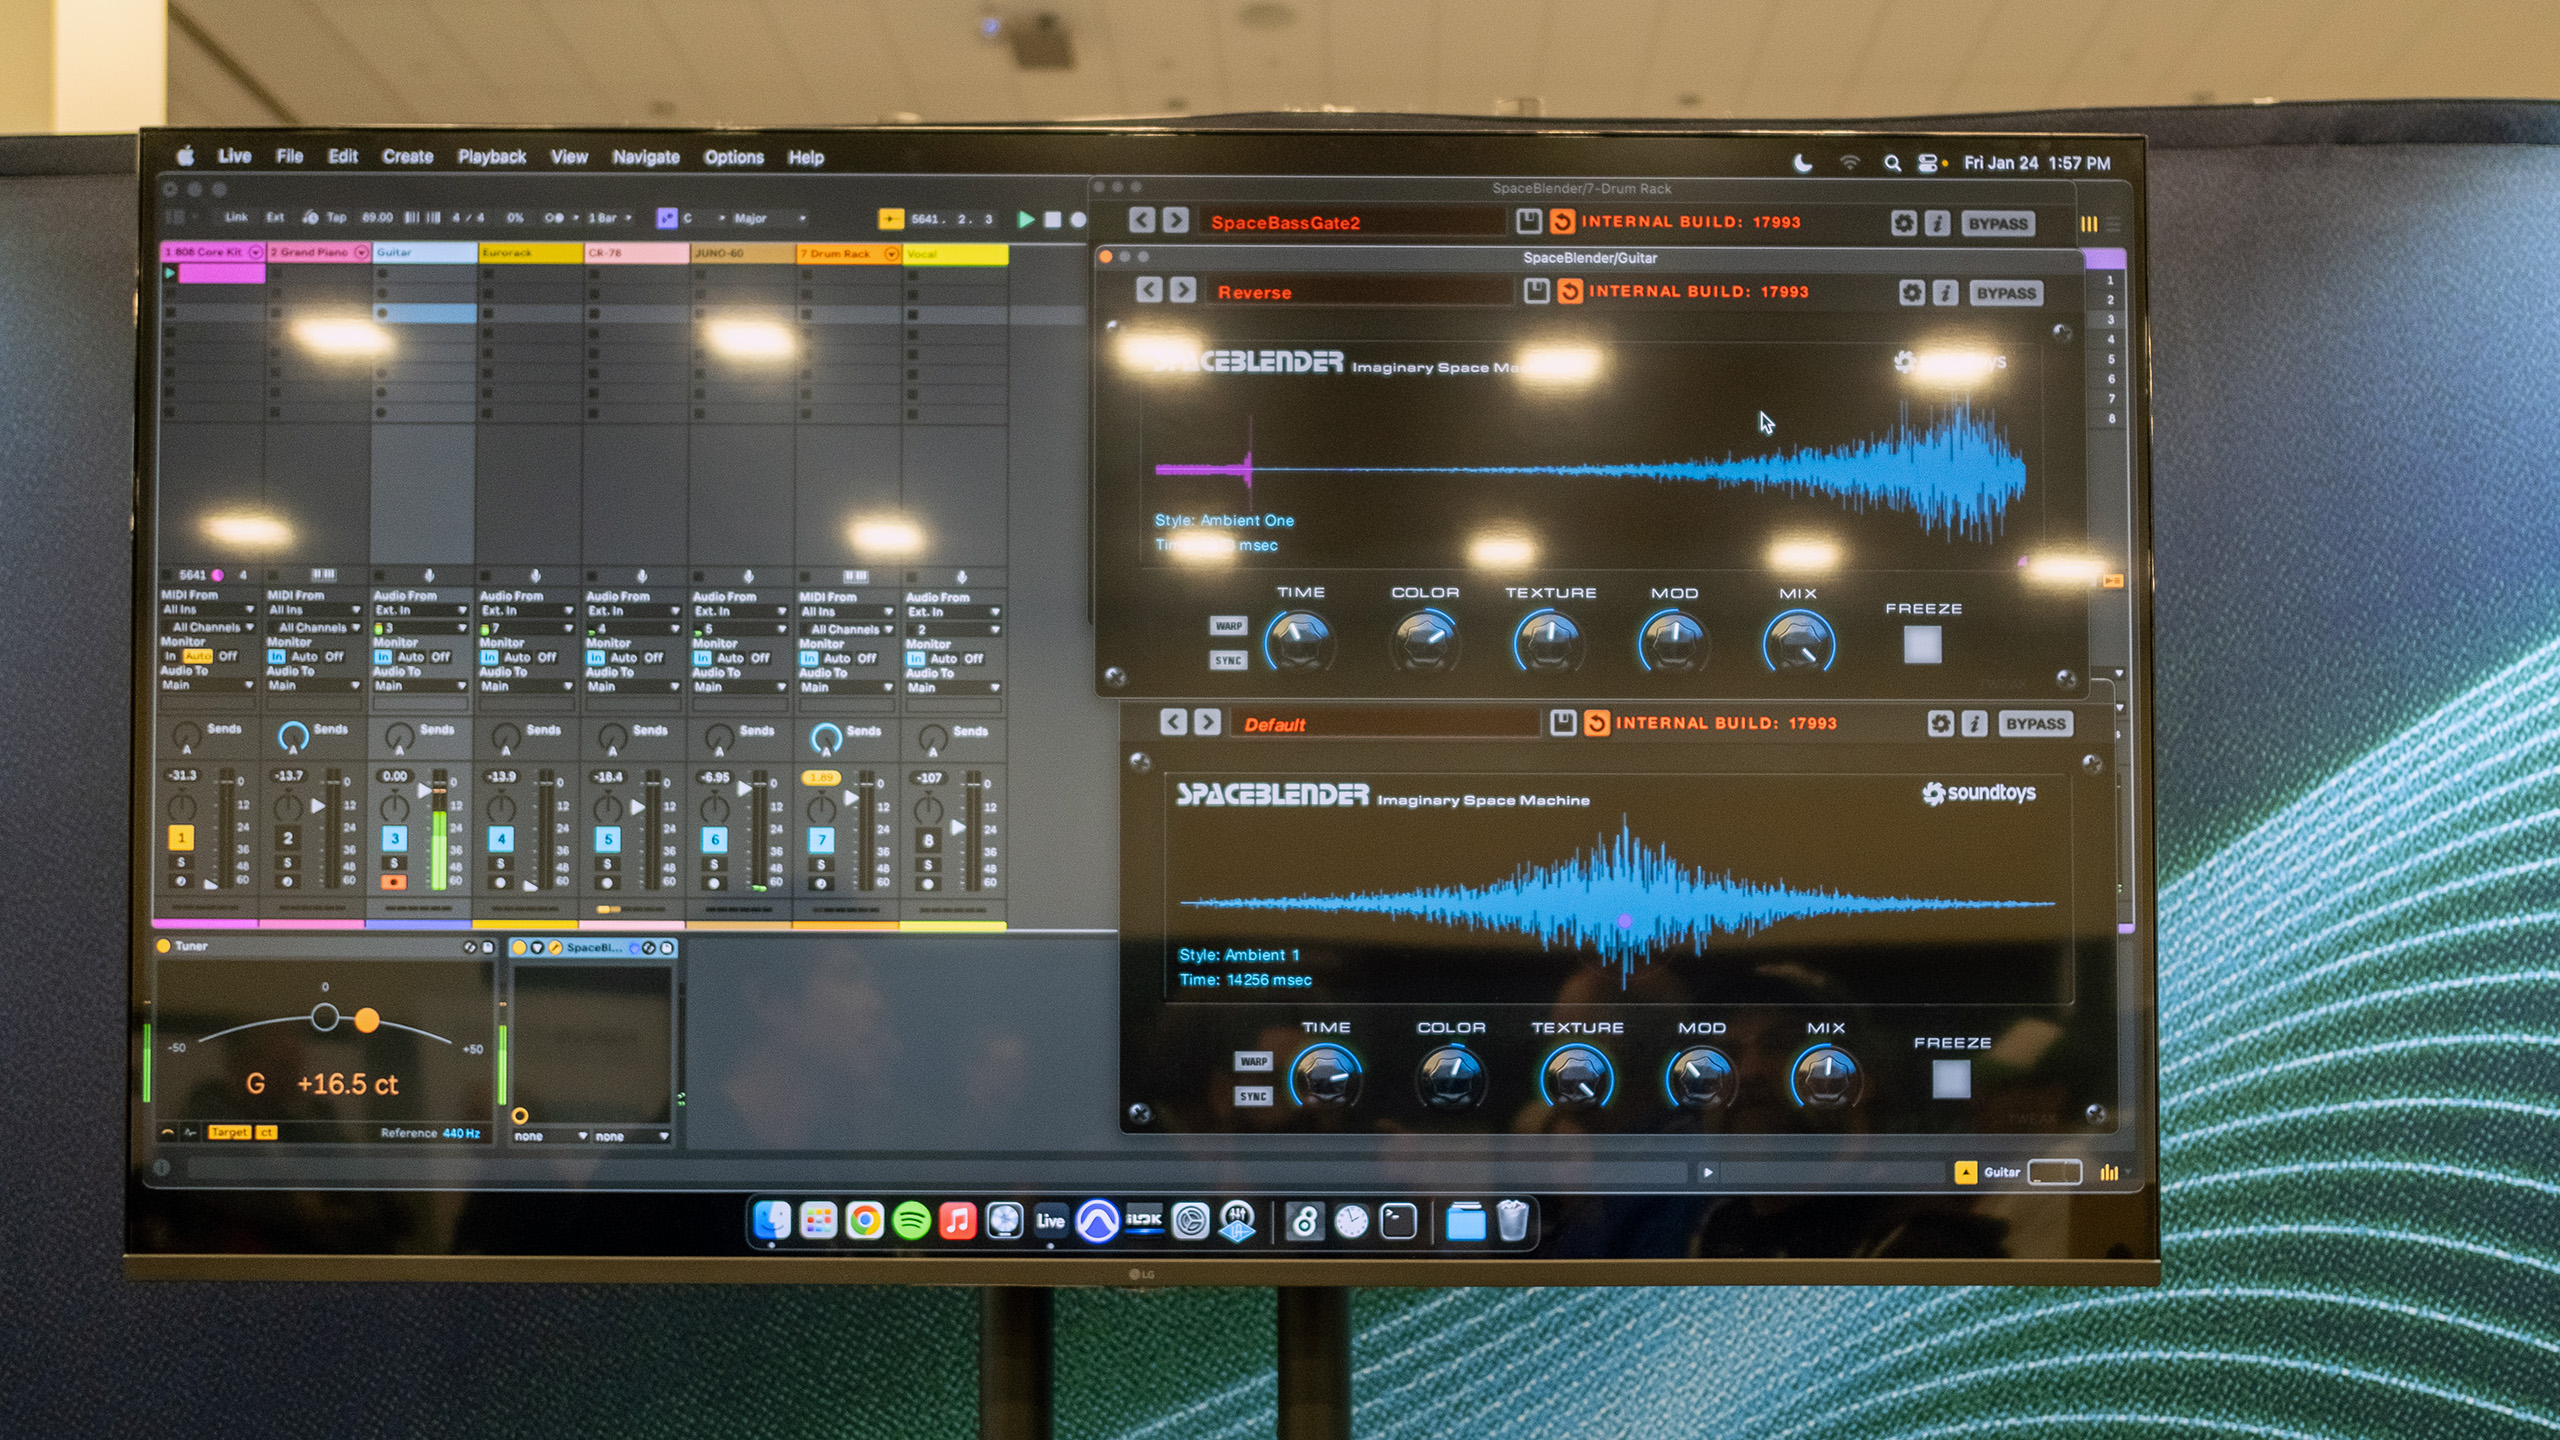
Task: Open Google Chrome from the Dock
Action: [x=864, y=1221]
